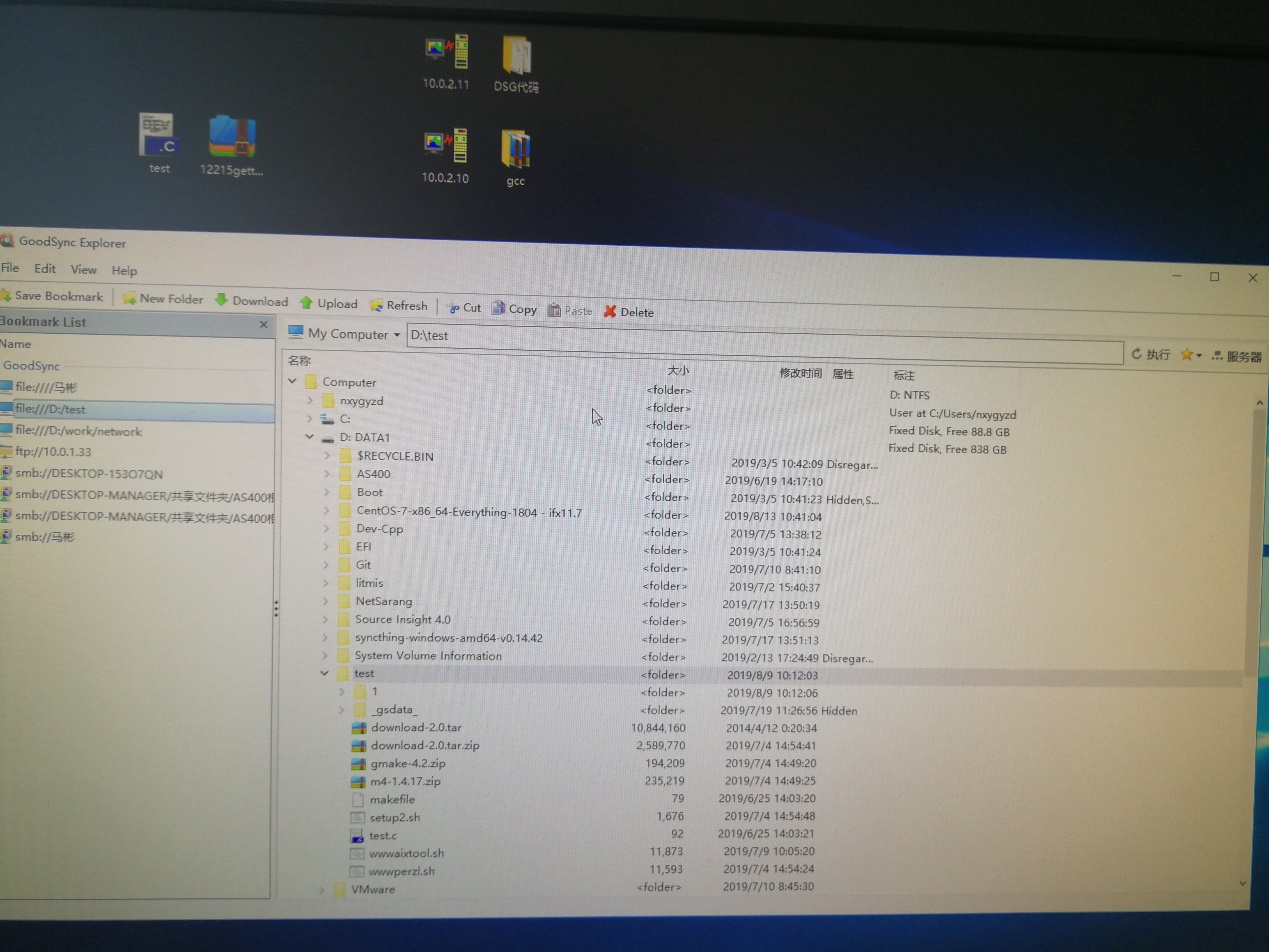Select the System Volume Information folder

[x=428, y=656]
